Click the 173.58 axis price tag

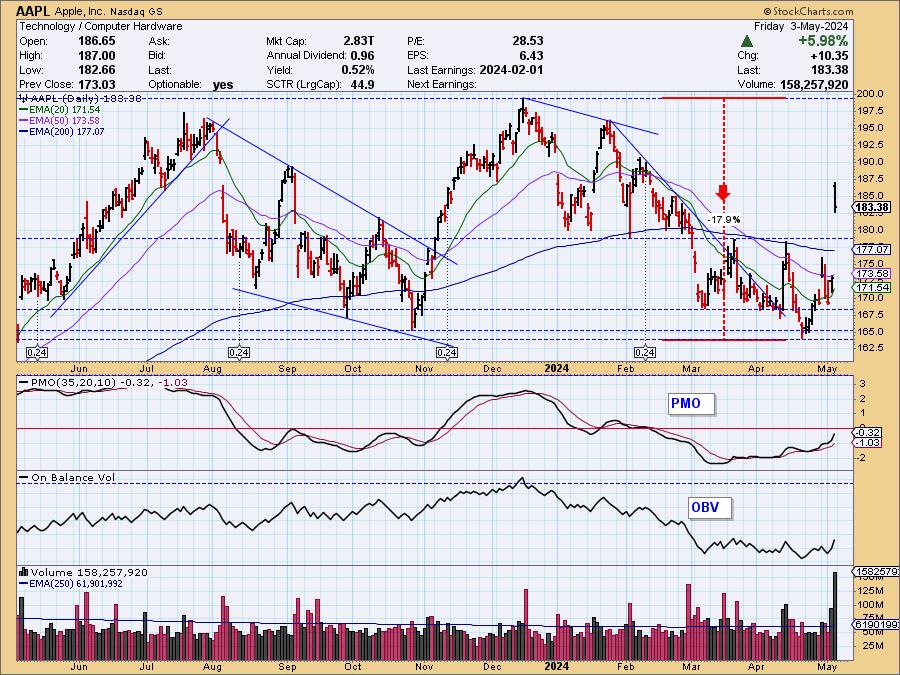pyautogui.click(x=873, y=274)
